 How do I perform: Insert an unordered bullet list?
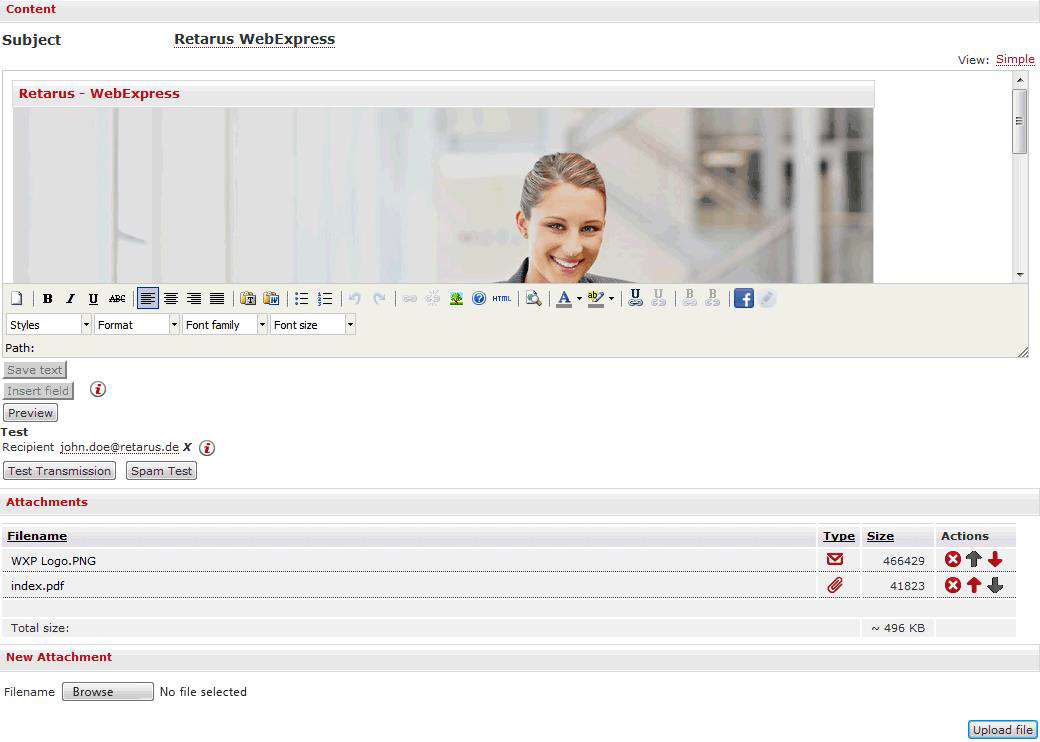301,299
